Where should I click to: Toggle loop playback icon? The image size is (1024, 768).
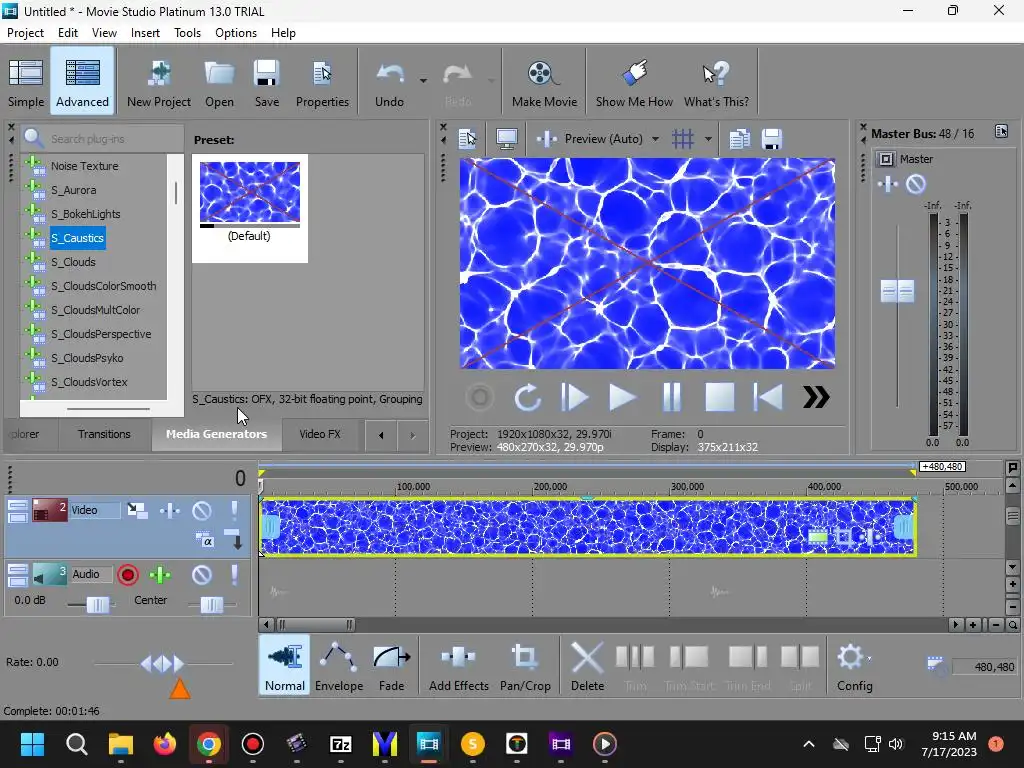click(x=527, y=397)
